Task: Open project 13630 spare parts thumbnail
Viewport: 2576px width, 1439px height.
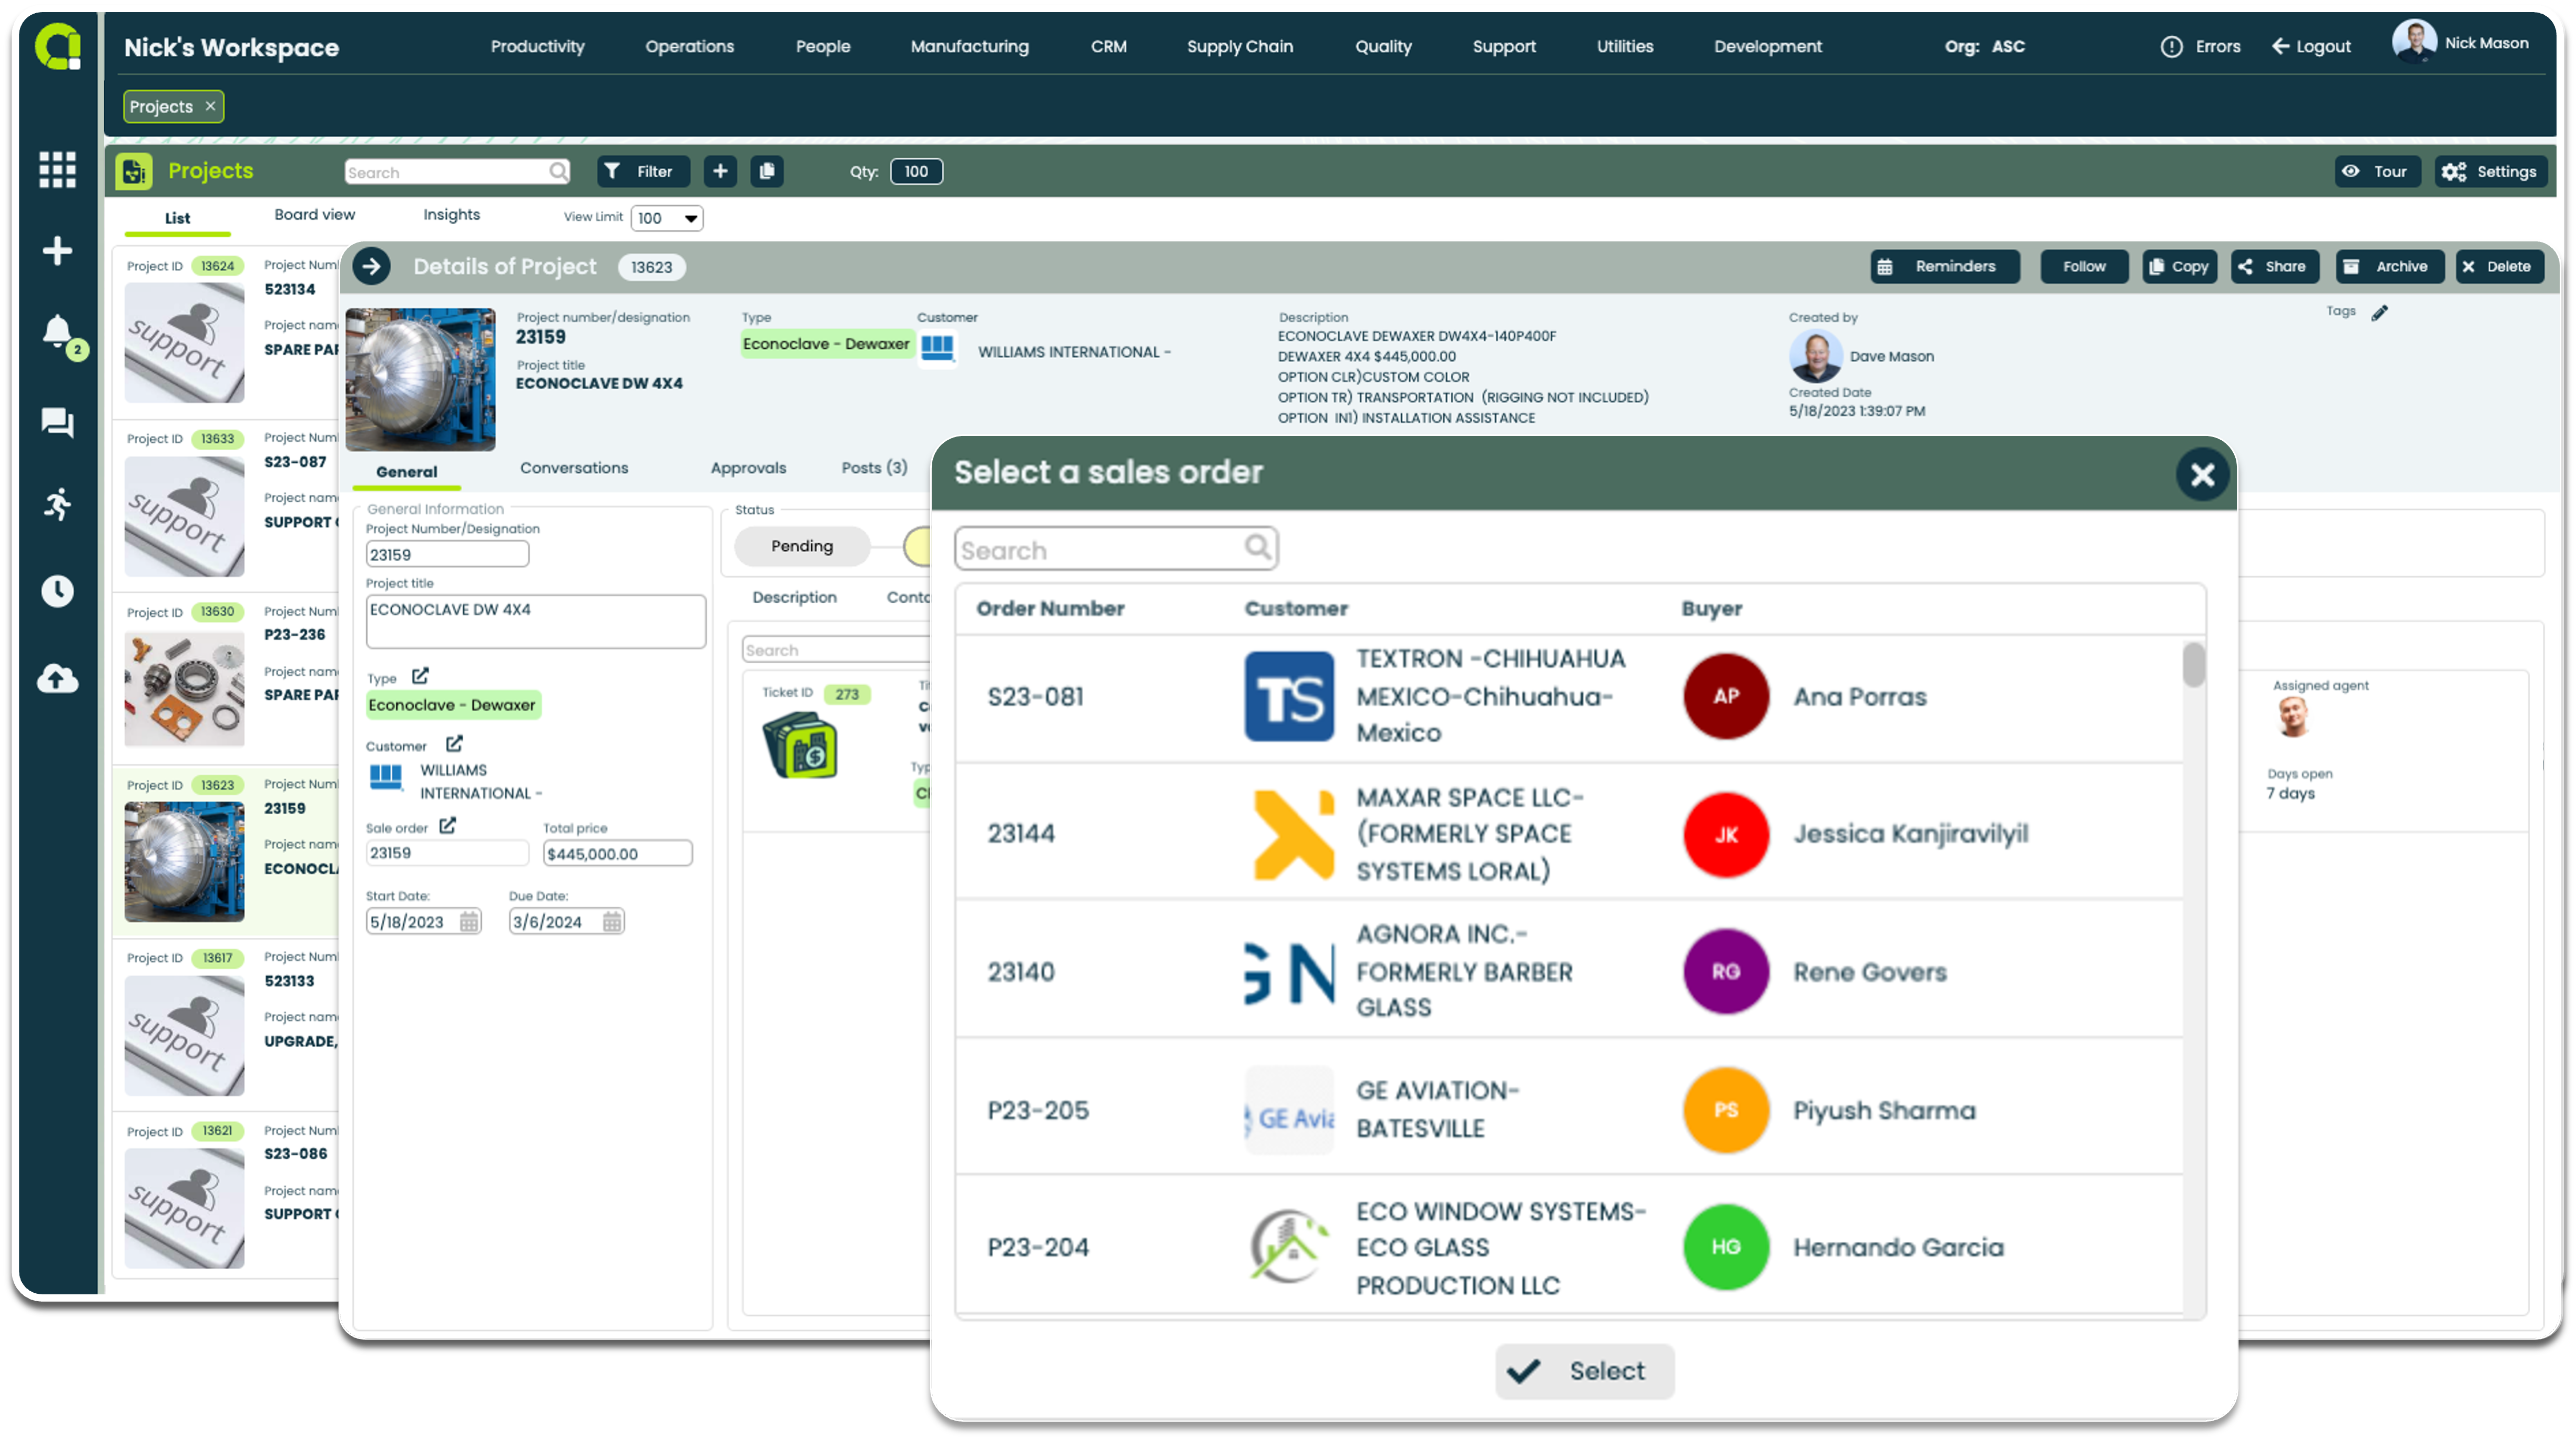Action: pos(184,689)
